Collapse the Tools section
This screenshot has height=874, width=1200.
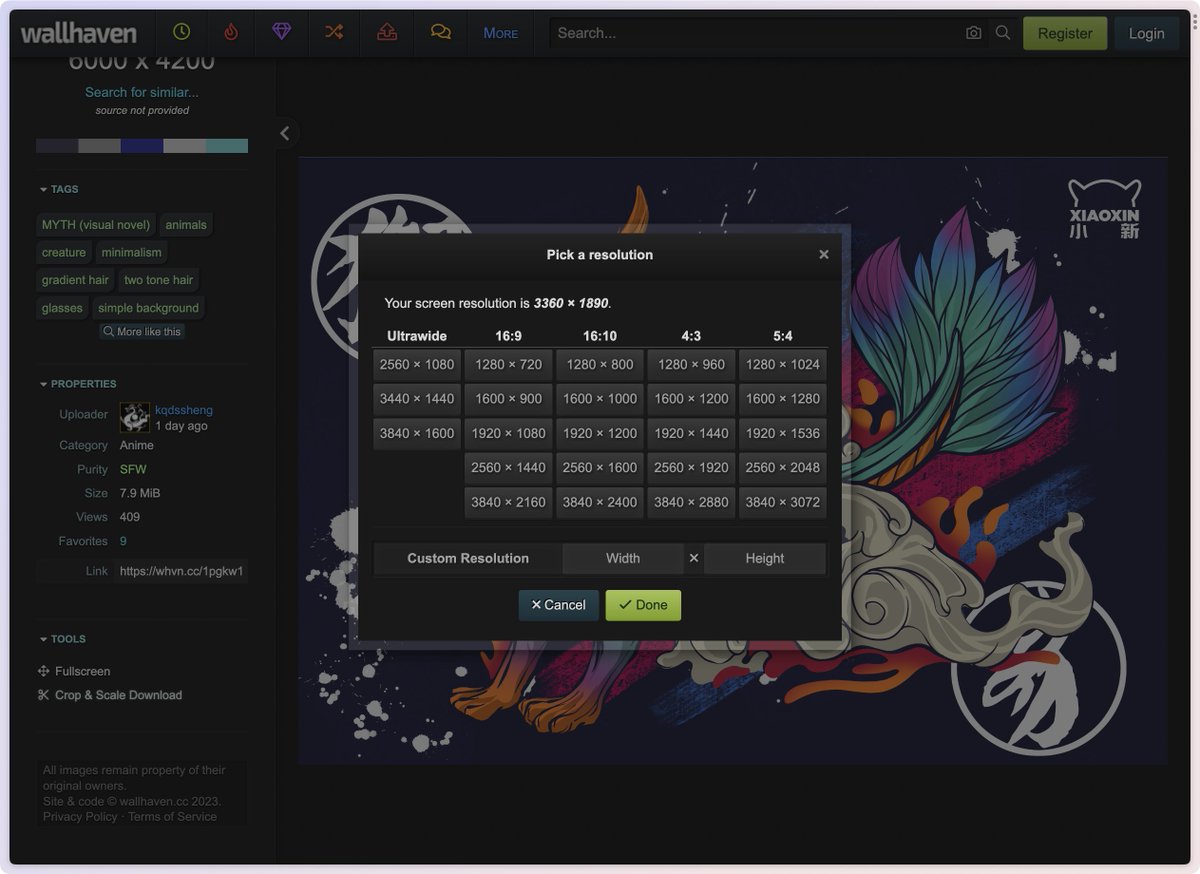63,639
